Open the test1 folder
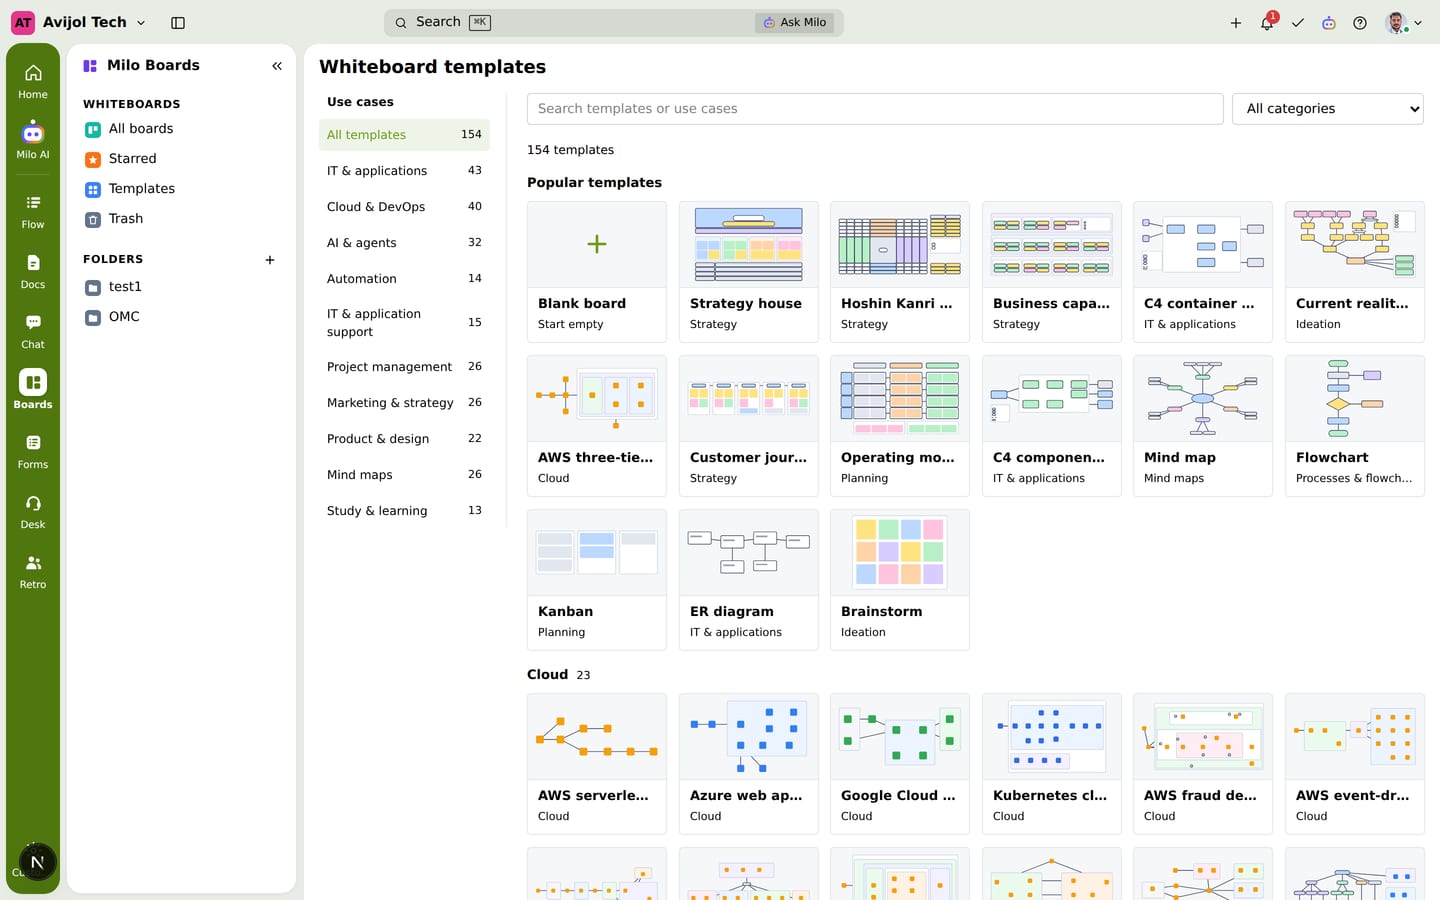1440x900 pixels. click(181, 287)
